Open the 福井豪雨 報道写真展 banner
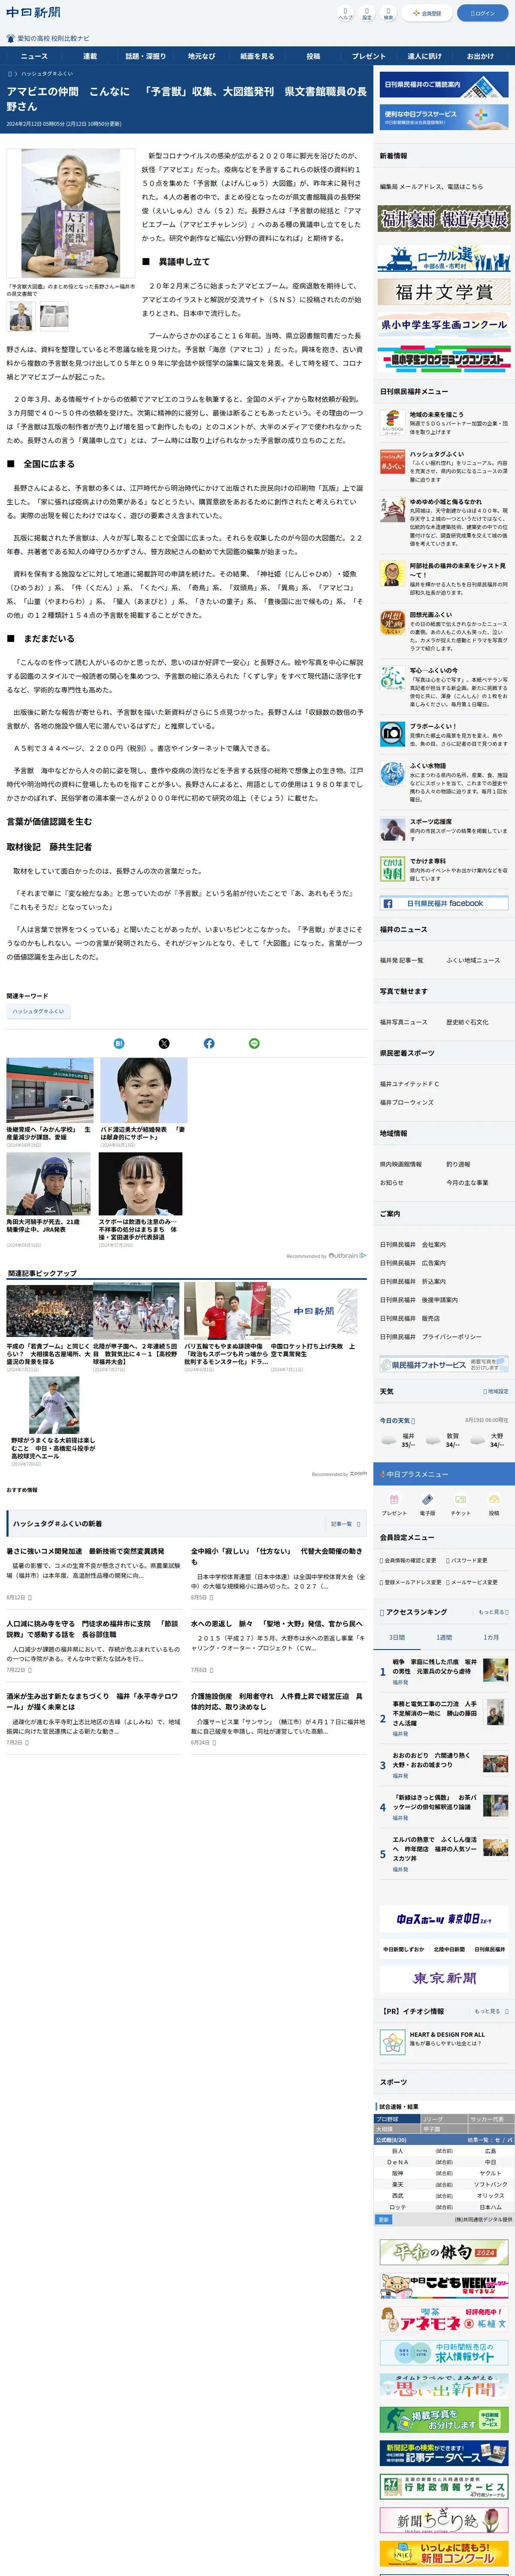515x2576 pixels. pyautogui.click(x=444, y=218)
